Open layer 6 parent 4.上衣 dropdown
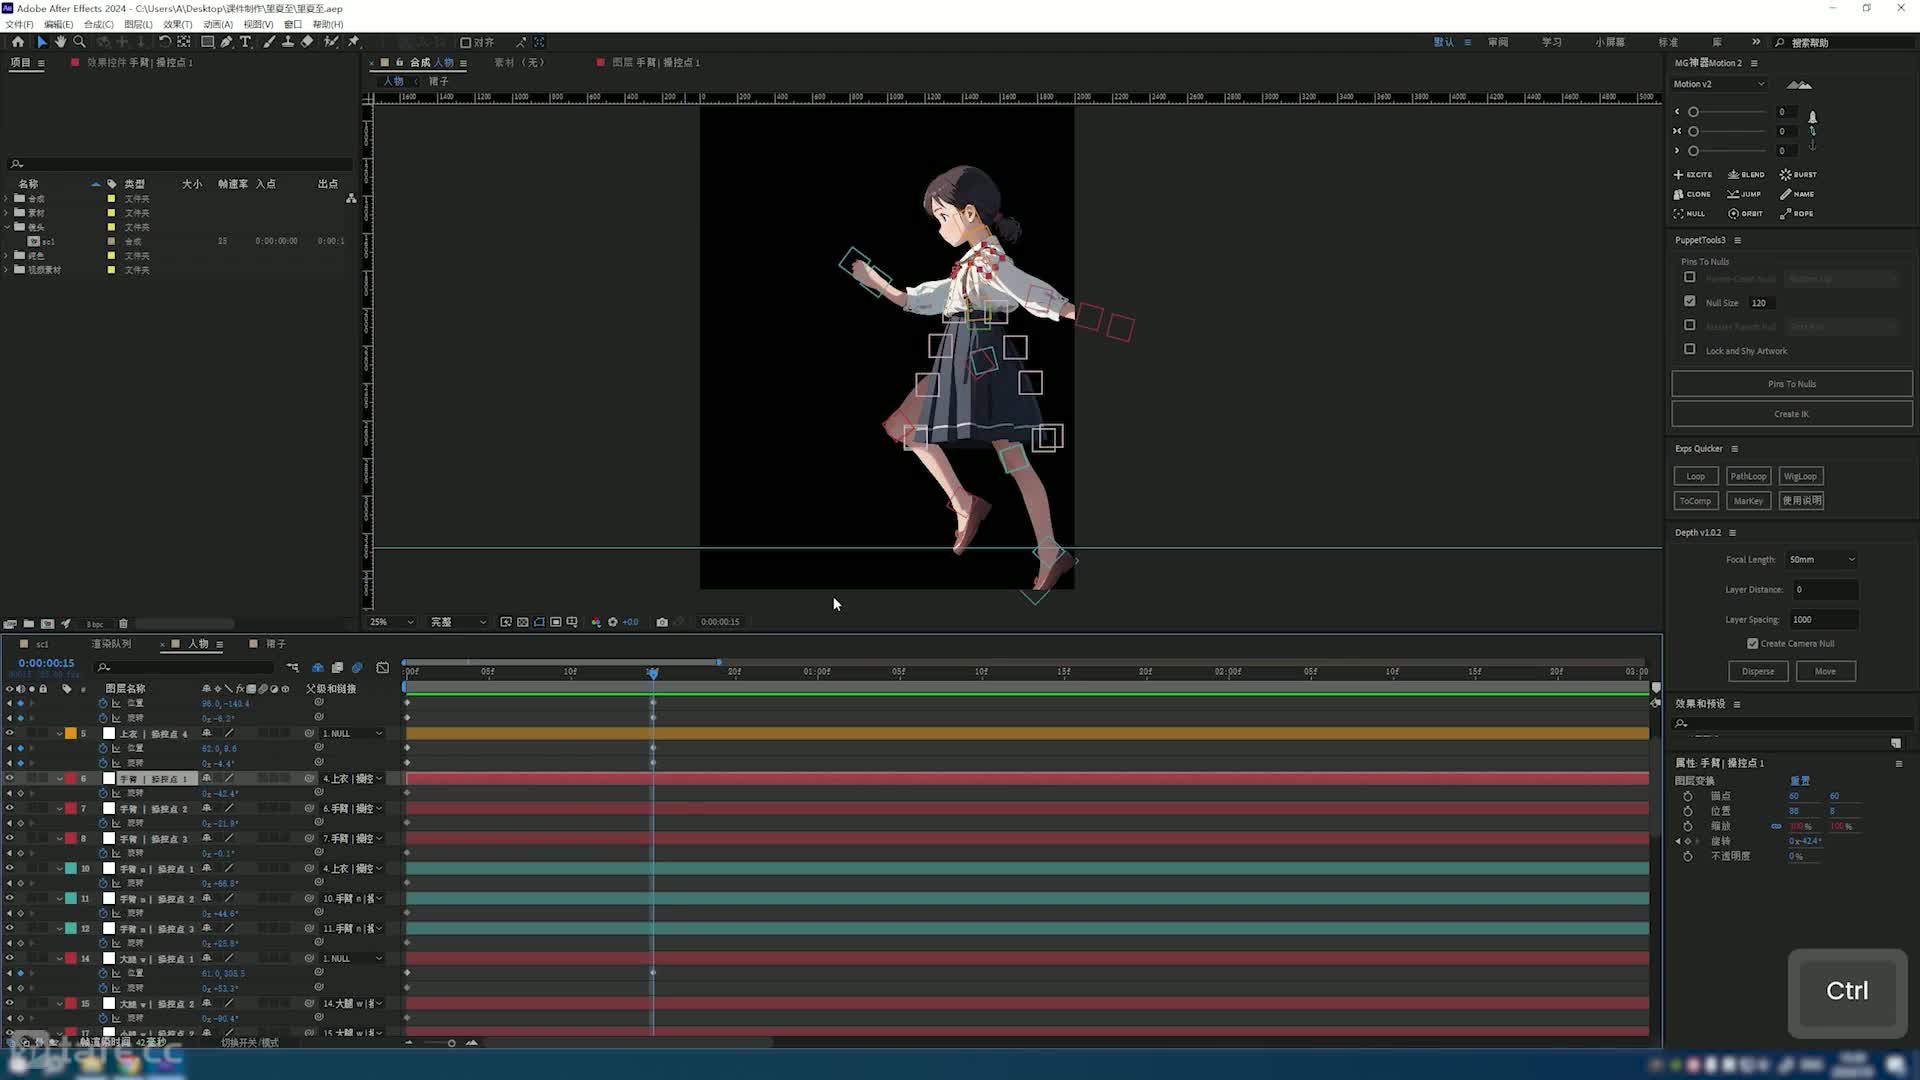1920x1080 pixels. (x=352, y=778)
